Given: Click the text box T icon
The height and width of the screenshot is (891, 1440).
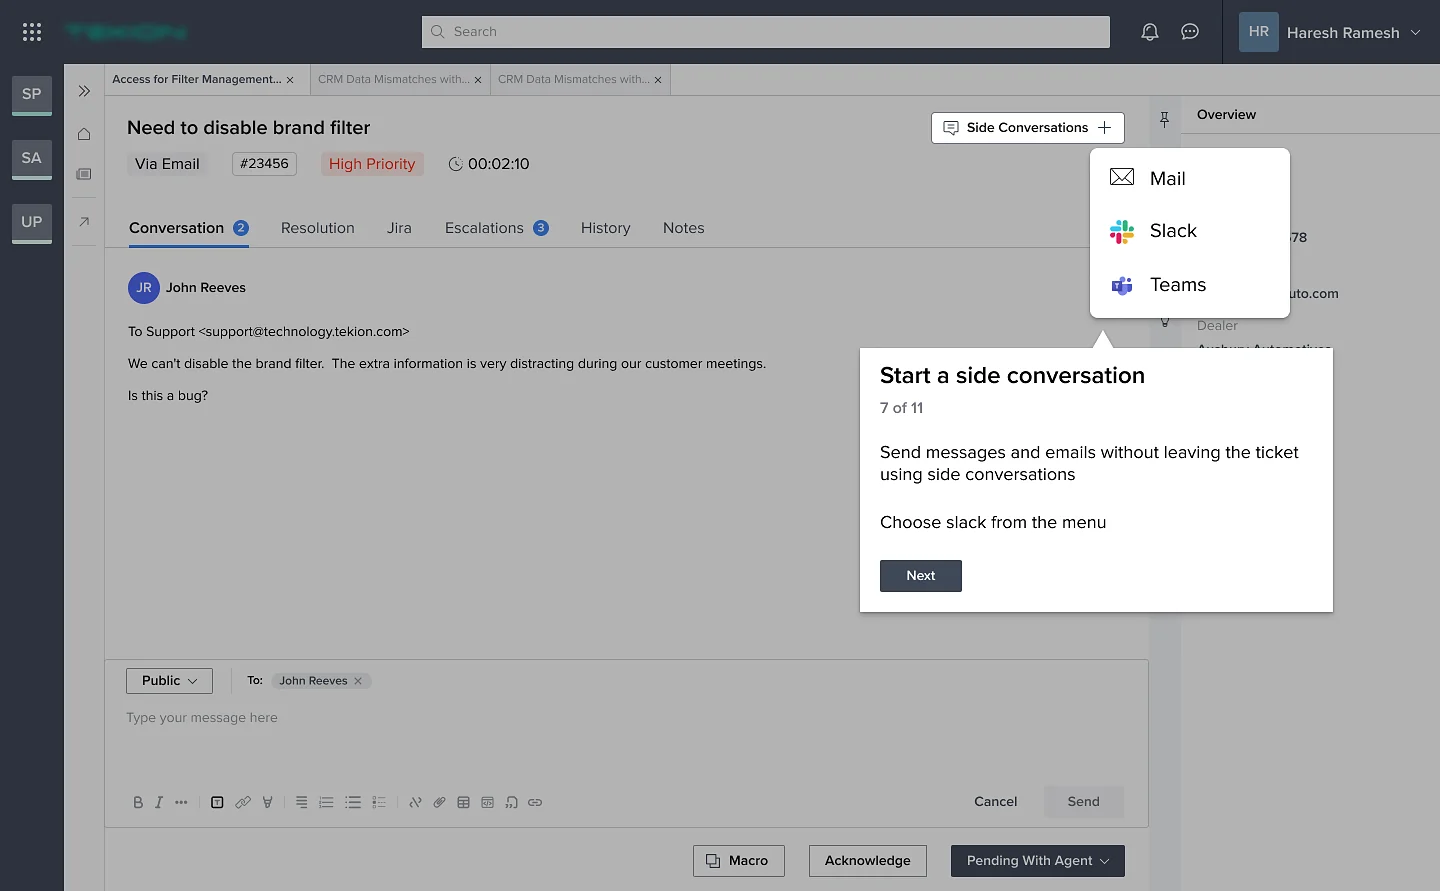Looking at the screenshot, I should (217, 802).
